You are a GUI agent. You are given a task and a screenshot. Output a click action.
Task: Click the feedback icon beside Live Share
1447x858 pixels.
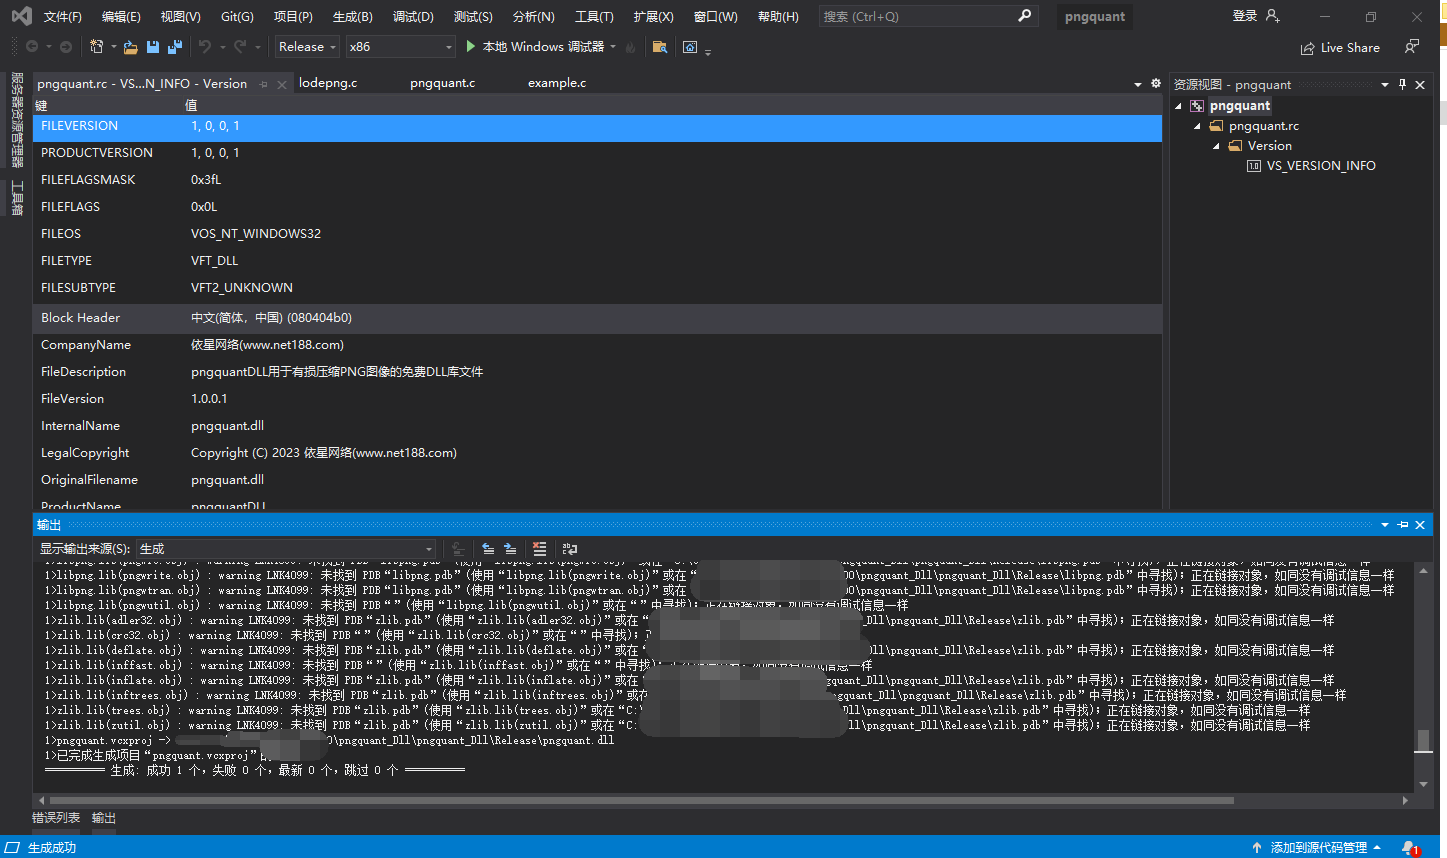pyautogui.click(x=1411, y=47)
